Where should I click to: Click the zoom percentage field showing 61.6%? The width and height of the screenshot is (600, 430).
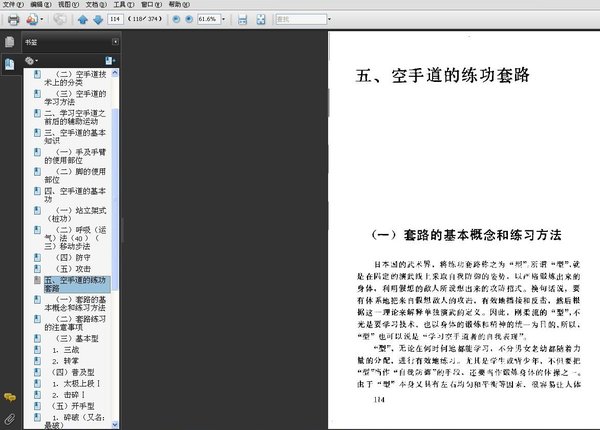point(209,19)
